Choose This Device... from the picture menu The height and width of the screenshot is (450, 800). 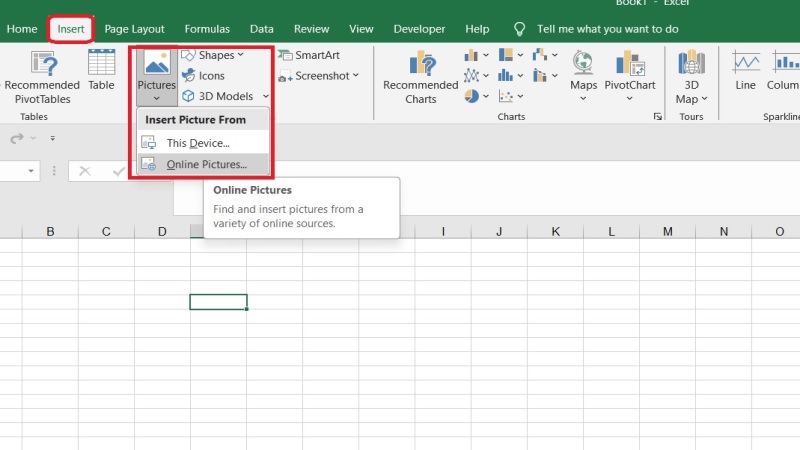tap(203, 143)
